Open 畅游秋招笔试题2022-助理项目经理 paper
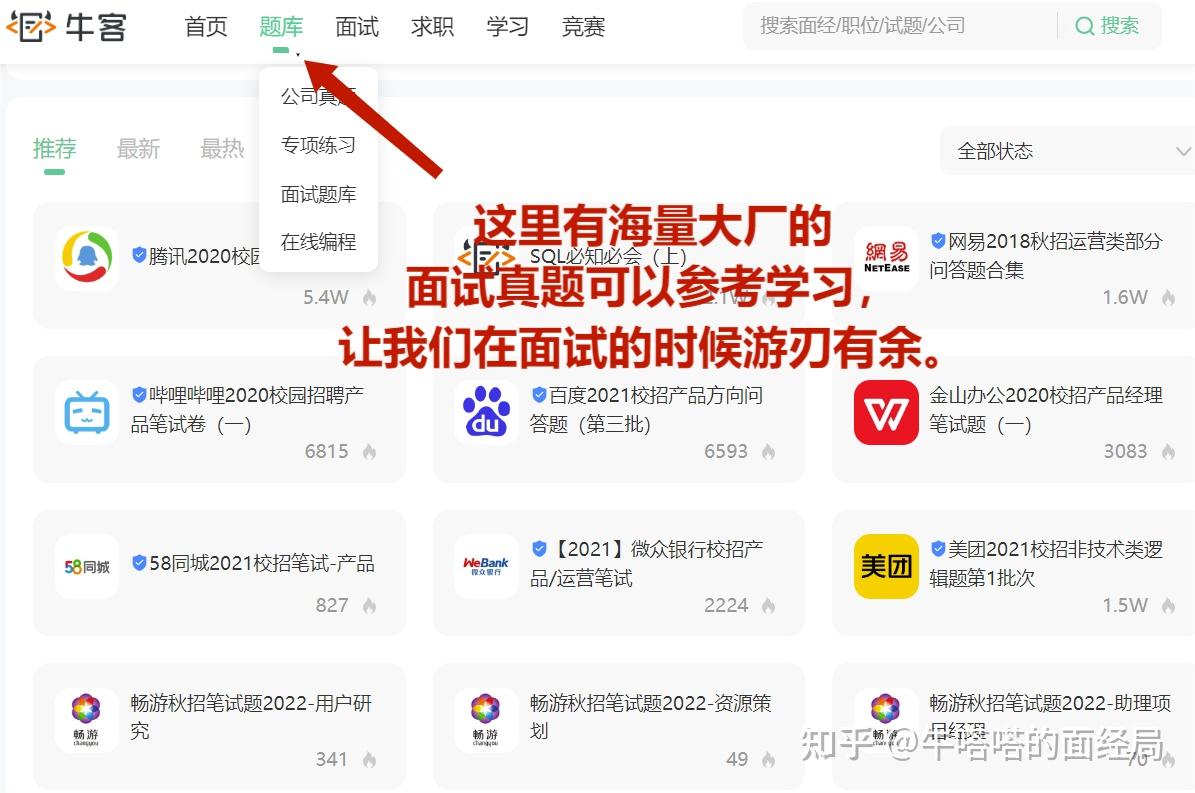The height and width of the screenshot is (793, 1195). pos(1050,716)
